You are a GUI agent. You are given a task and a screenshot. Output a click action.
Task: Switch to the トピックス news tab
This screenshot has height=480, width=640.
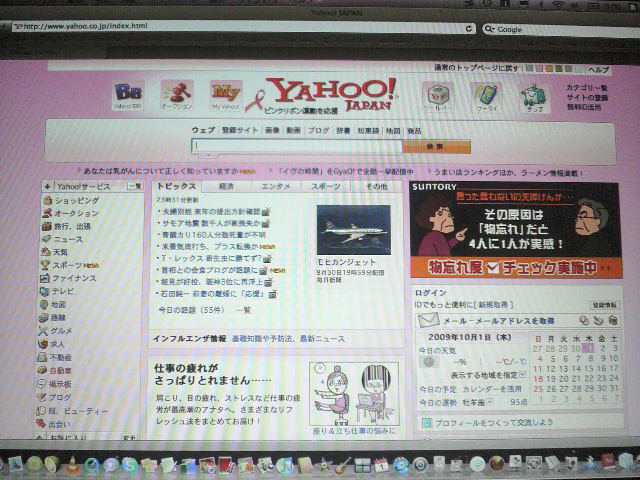pyautogui.click(x=177, y=187)
